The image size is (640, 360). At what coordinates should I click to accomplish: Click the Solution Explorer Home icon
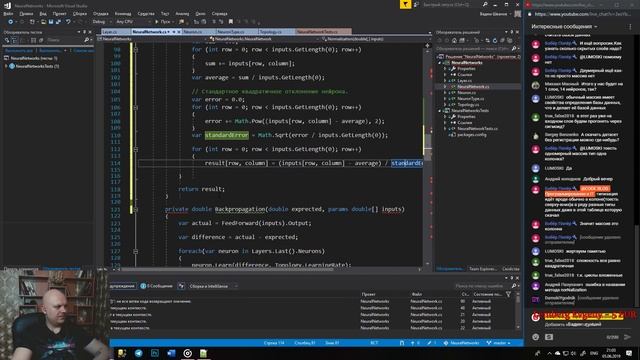click(454, 40)
